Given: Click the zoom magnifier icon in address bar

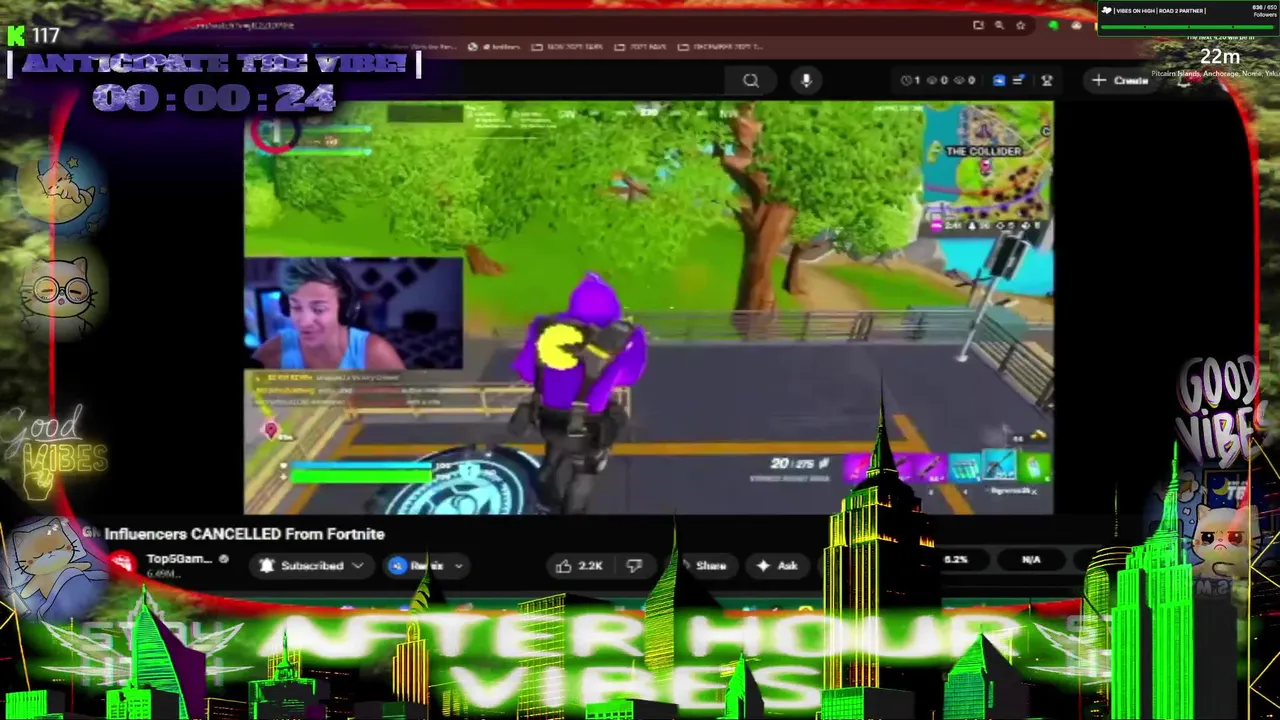Looking at the screenshot, I should 999,25.
